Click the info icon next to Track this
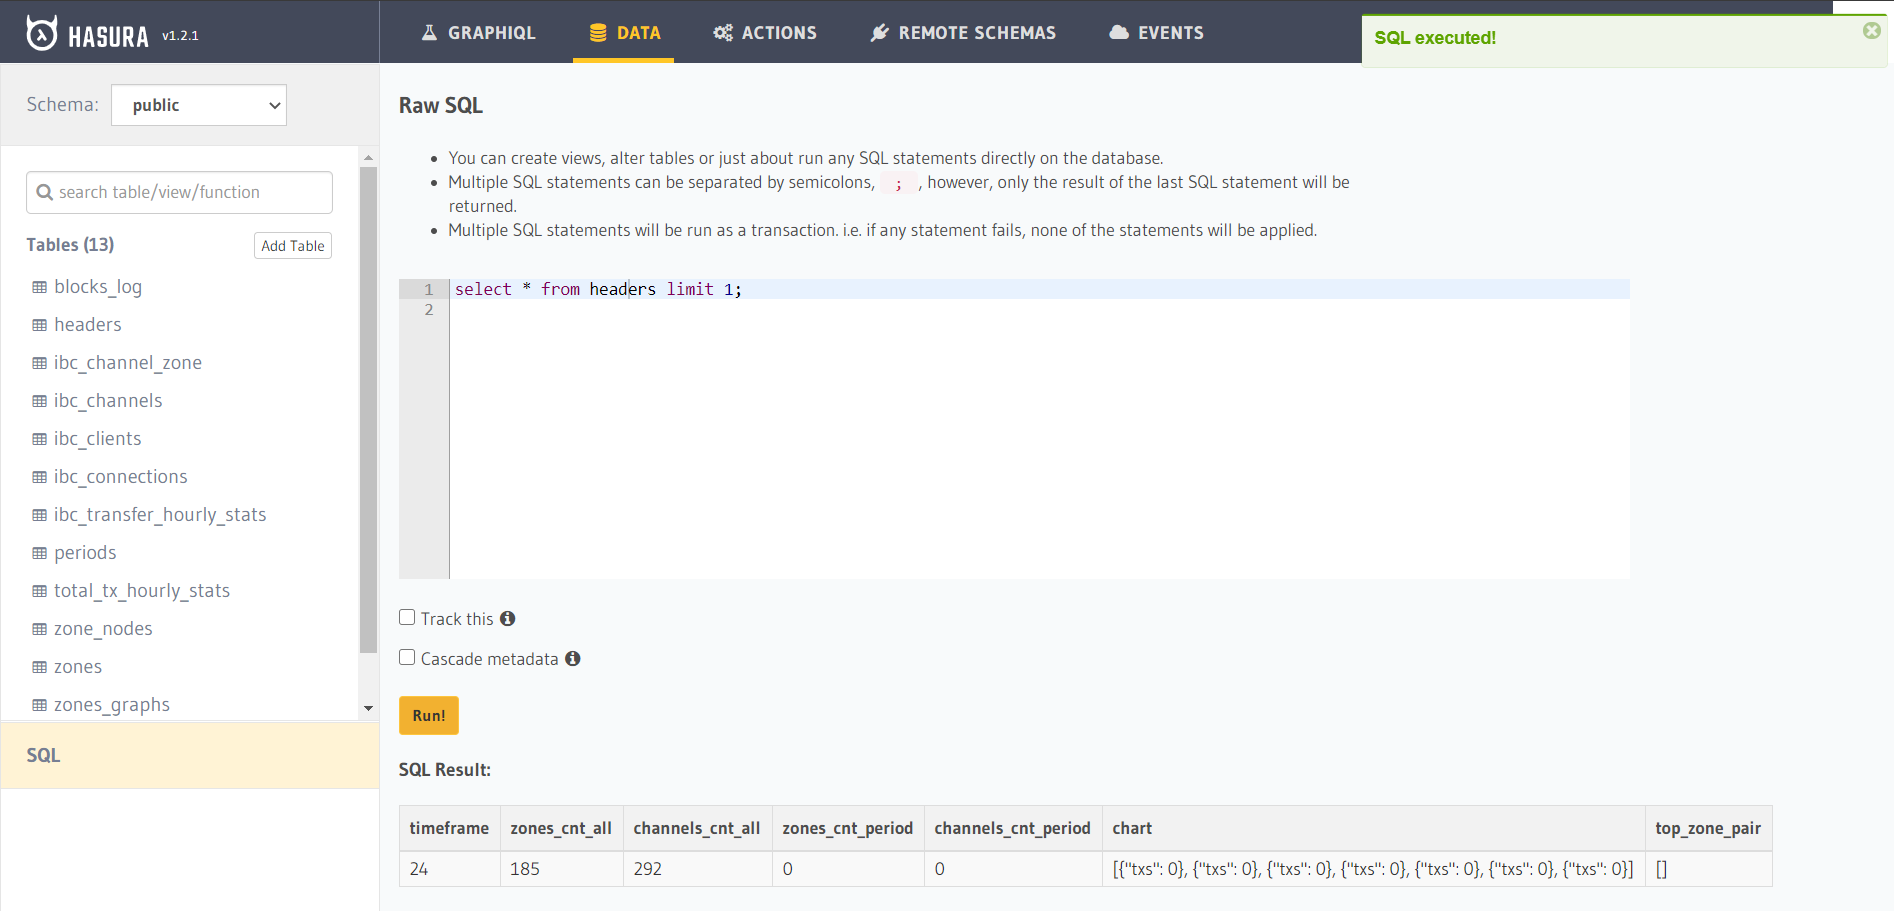Screen dimensions: 1894x911 [508, 618]
